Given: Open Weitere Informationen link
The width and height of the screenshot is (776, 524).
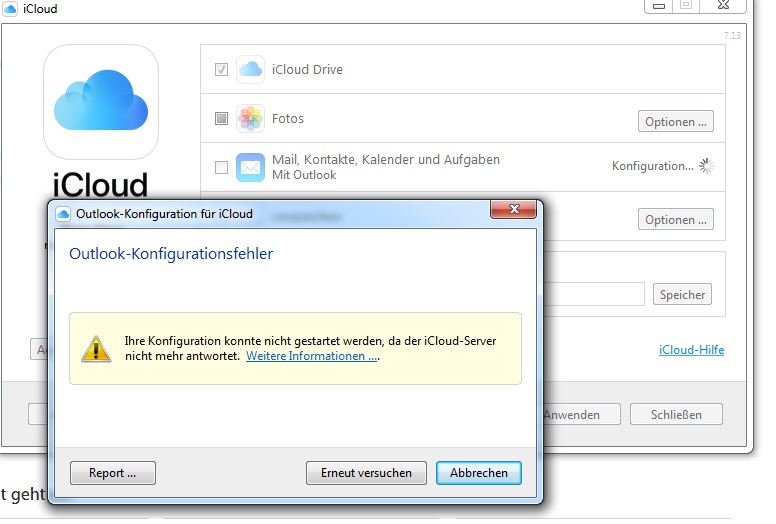Looking at the screenshot, I should point(312,356).
